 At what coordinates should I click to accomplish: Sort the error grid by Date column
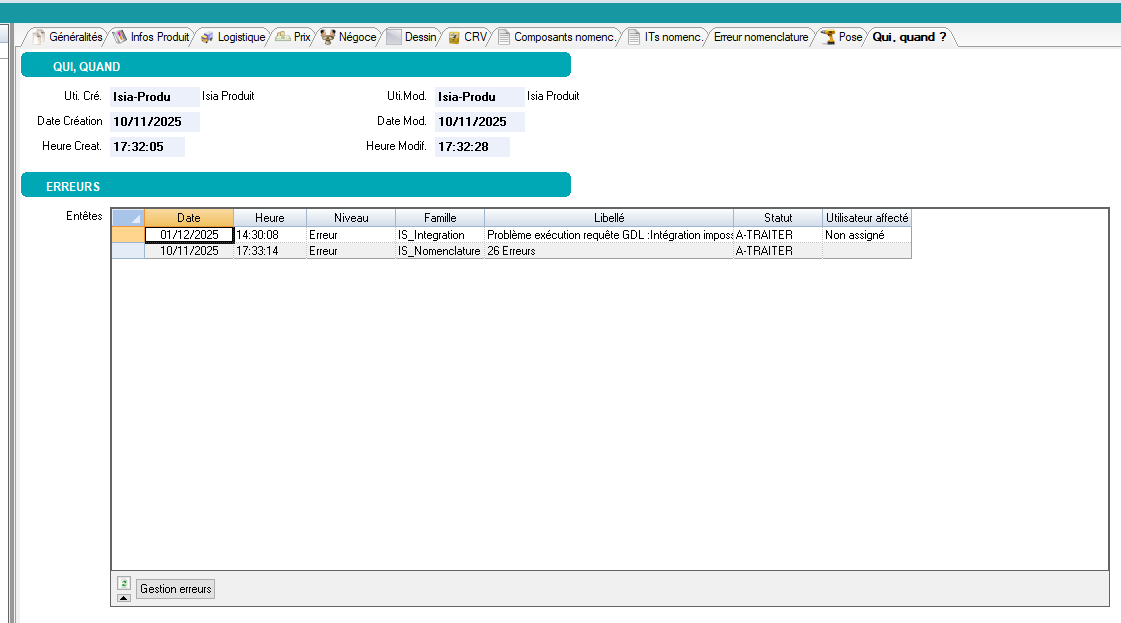click(x=188, y=218)
